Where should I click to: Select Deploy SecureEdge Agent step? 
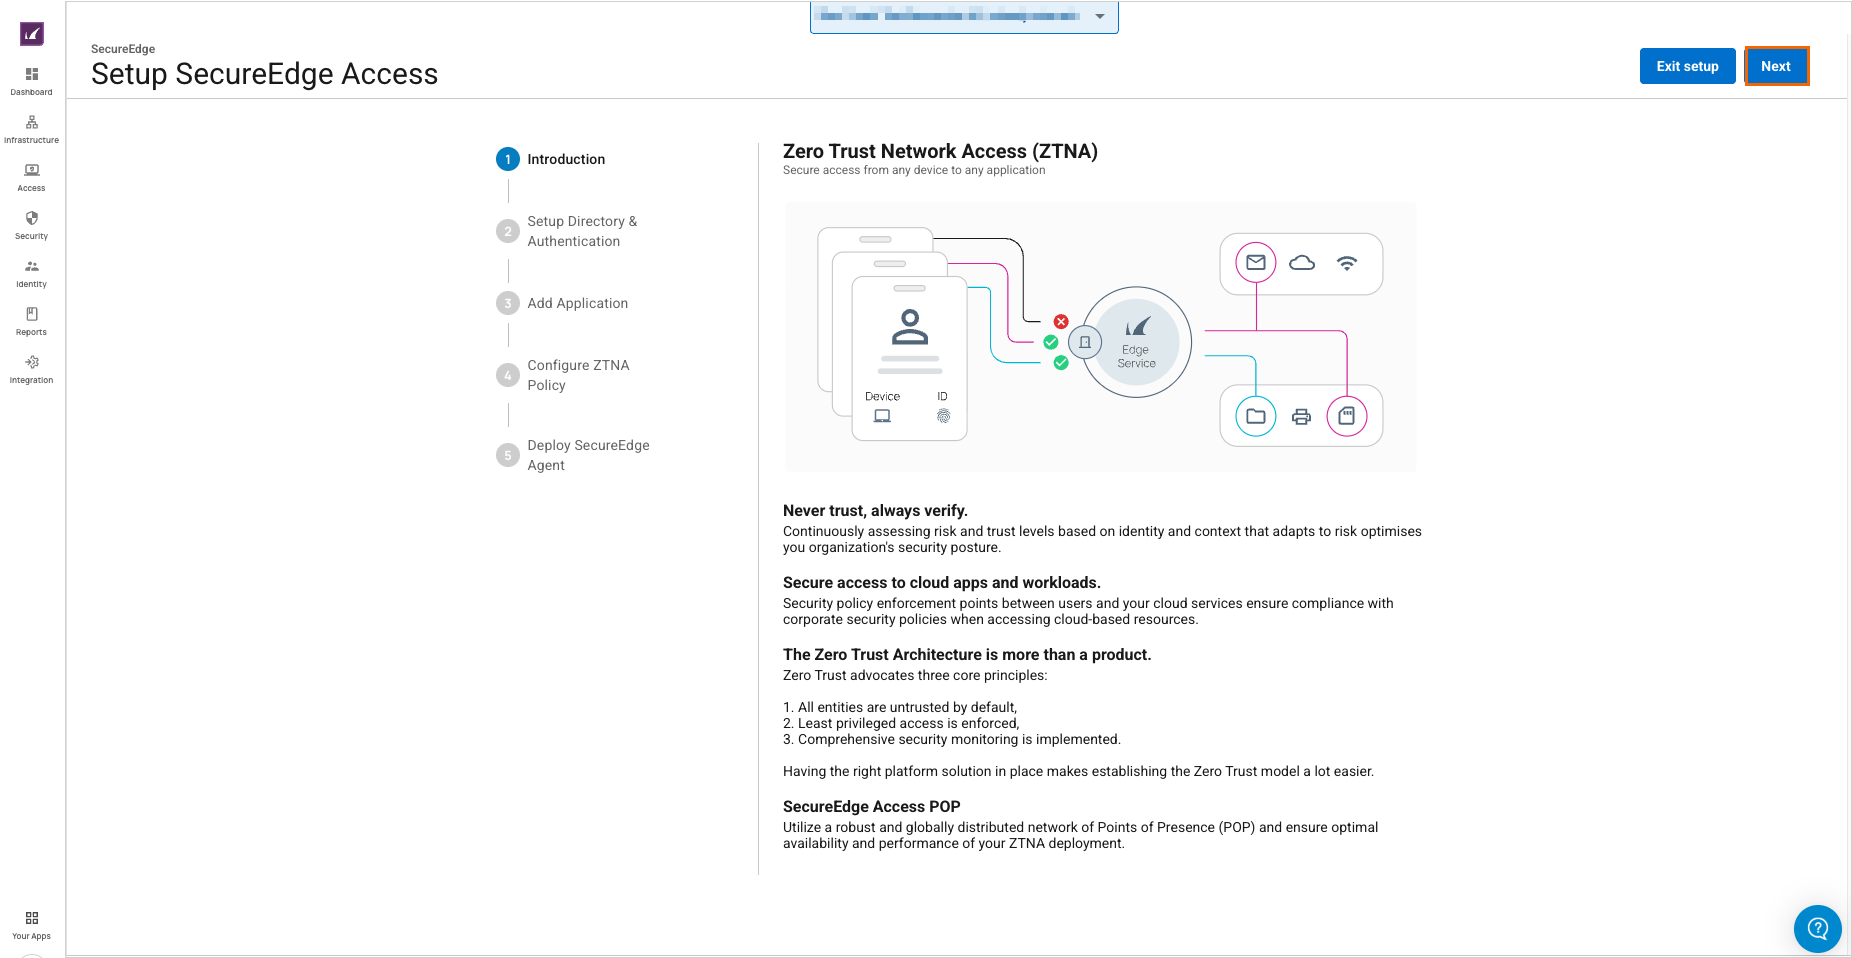pos(587,455)
